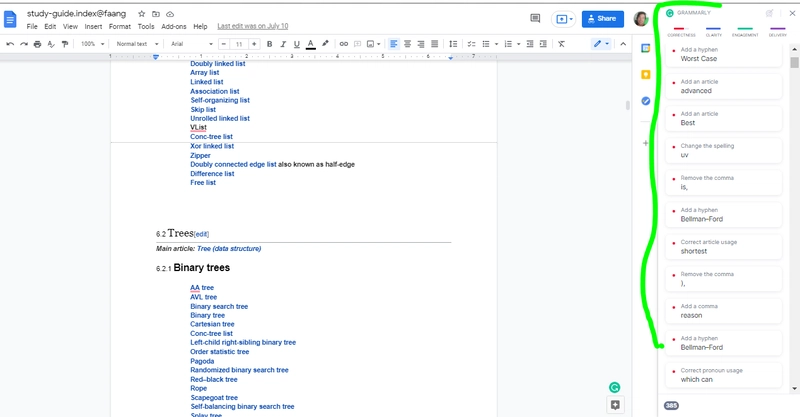Viewport: 800px width, 417px height.
Task: Toggle underline formatting
Action: coord(296,44)
